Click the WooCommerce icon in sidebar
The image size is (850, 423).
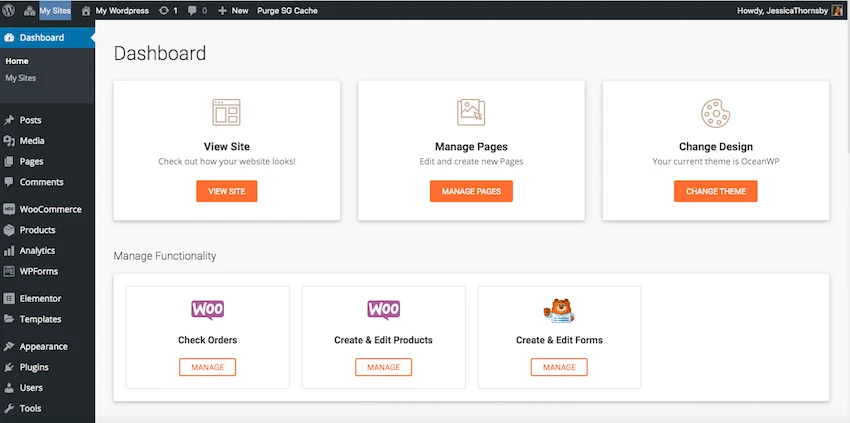(9, 209)
